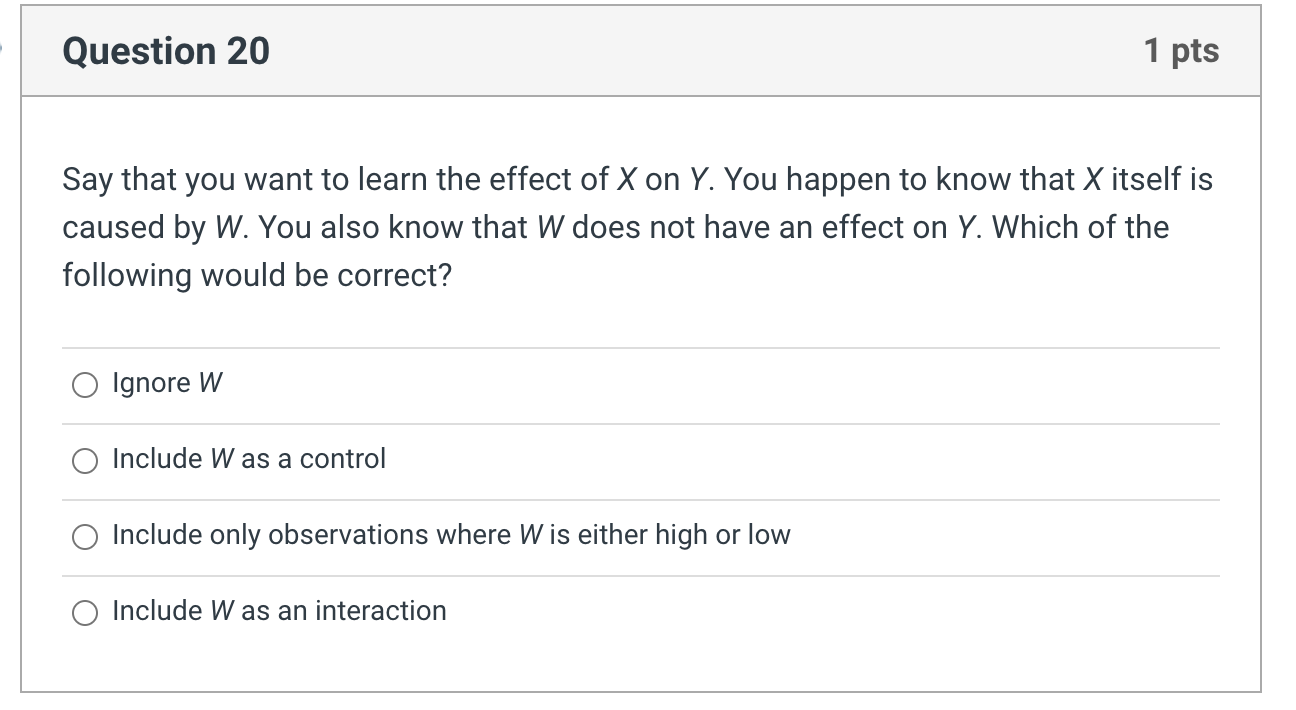
Task: Click blank space right of "Ignore W" row
Action: tap(720, 384)
